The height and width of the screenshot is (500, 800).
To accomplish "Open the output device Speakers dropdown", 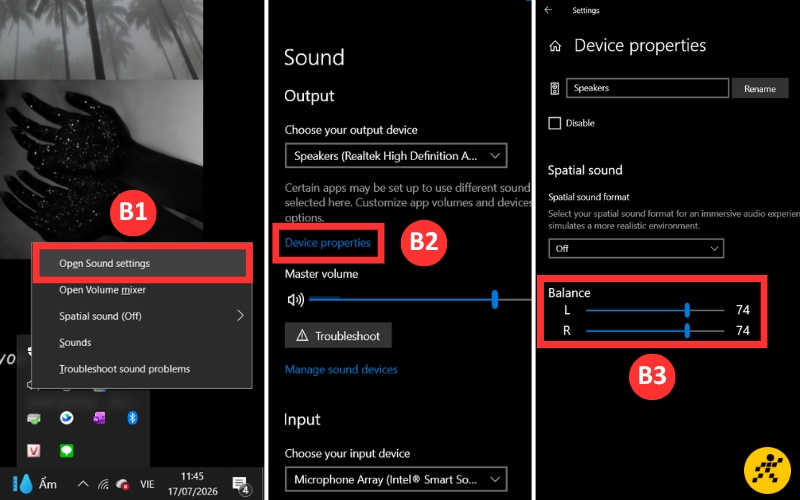I will [396, 156].
